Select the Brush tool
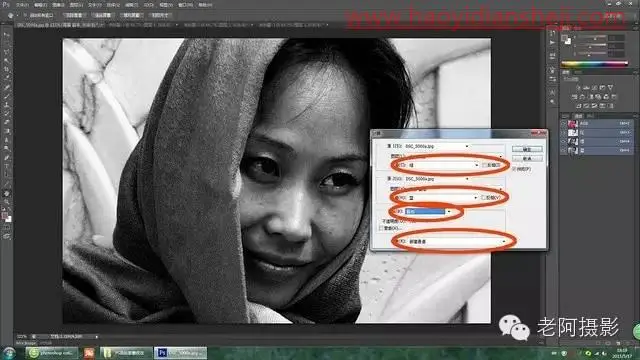The width and height of the screenshot is (640, 360). [x=7, y=96]
